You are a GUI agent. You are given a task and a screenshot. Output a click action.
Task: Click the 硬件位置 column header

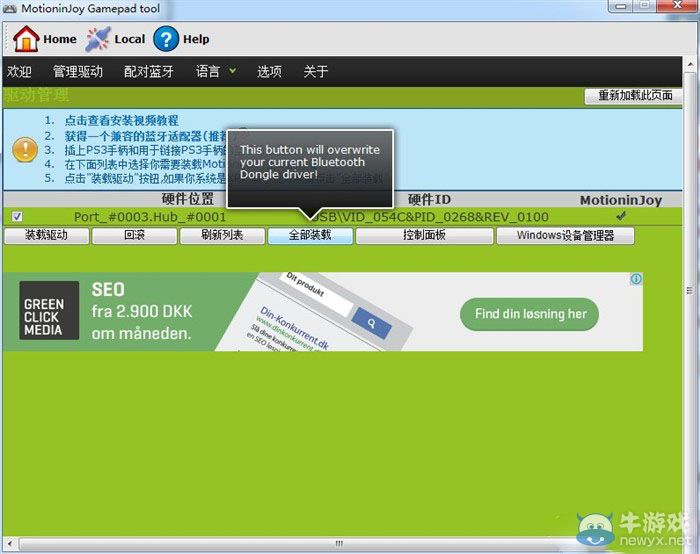click(188, 199)
